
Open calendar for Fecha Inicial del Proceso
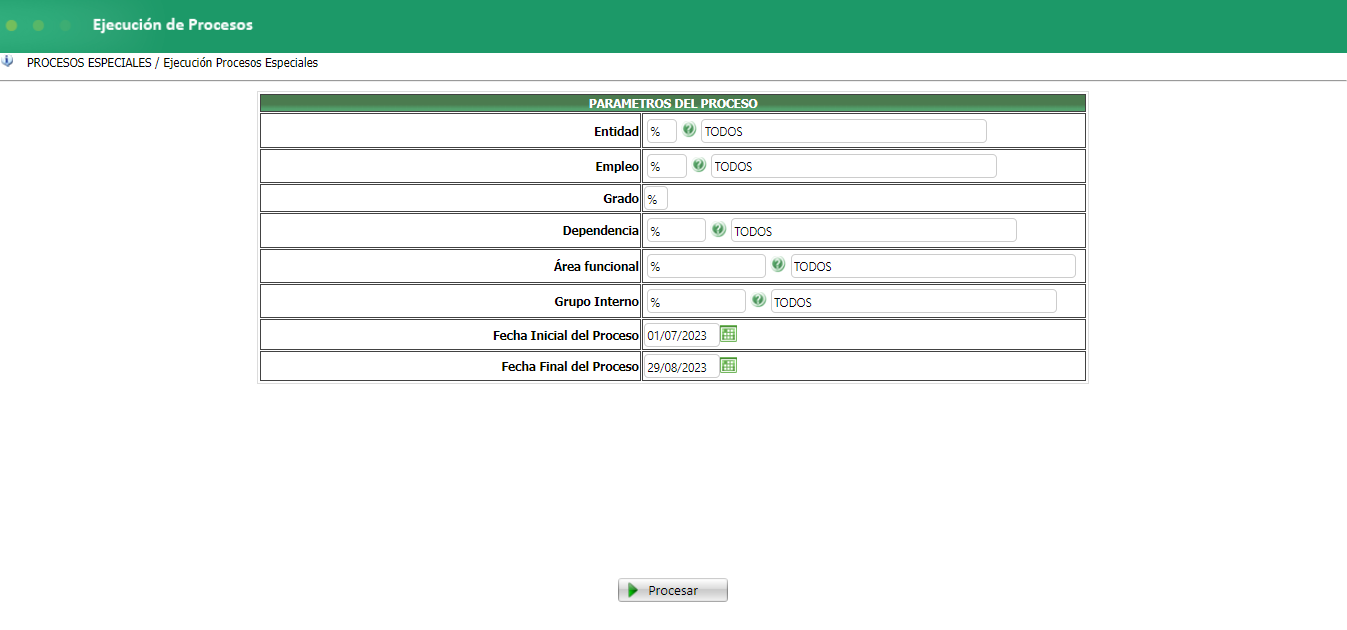(729, 334)
